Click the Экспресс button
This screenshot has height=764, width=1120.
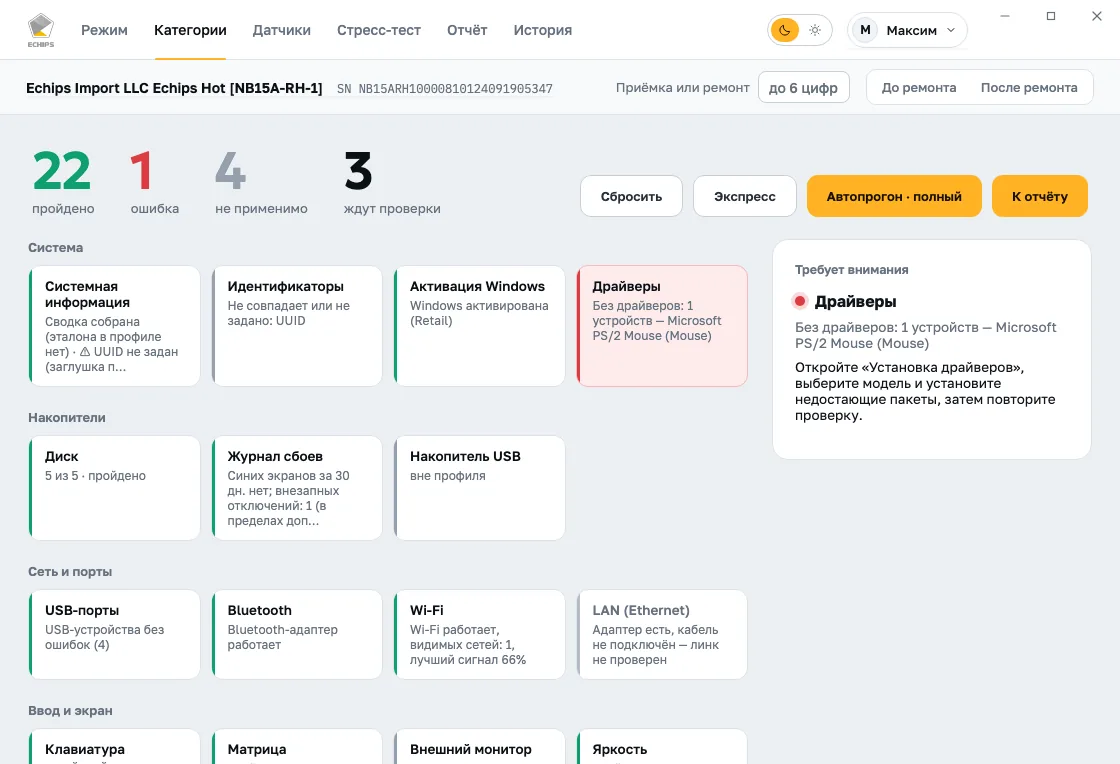pos(744,196)
